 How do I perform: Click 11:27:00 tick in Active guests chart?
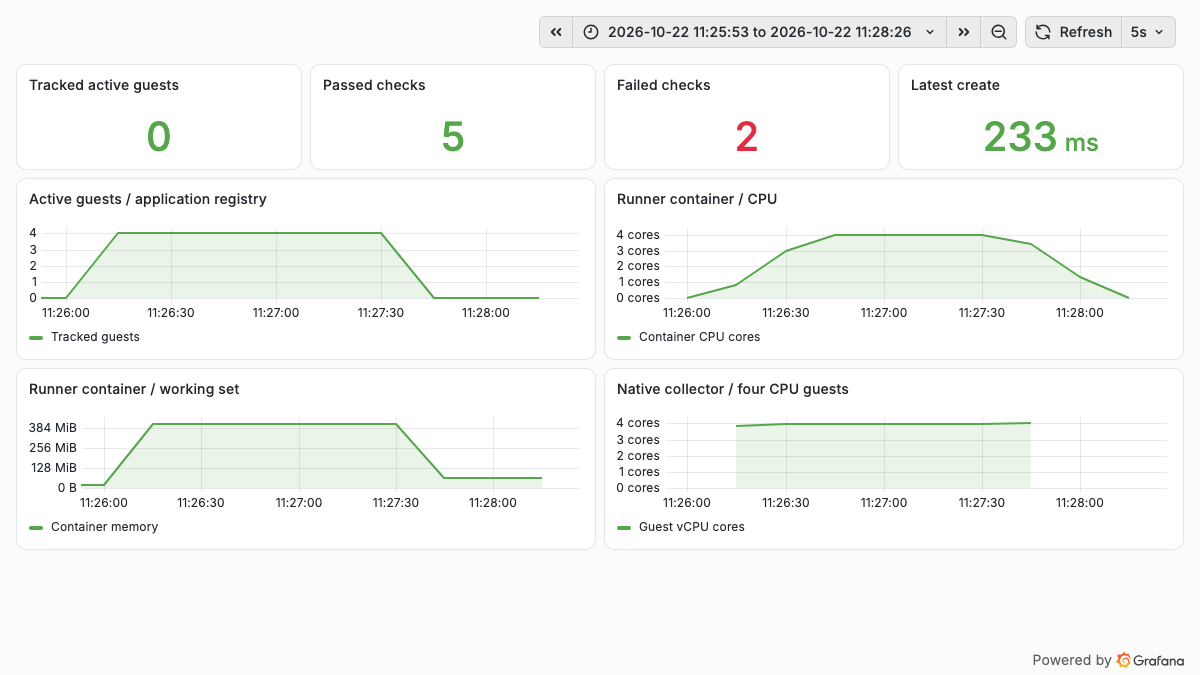tap(276, 312)
